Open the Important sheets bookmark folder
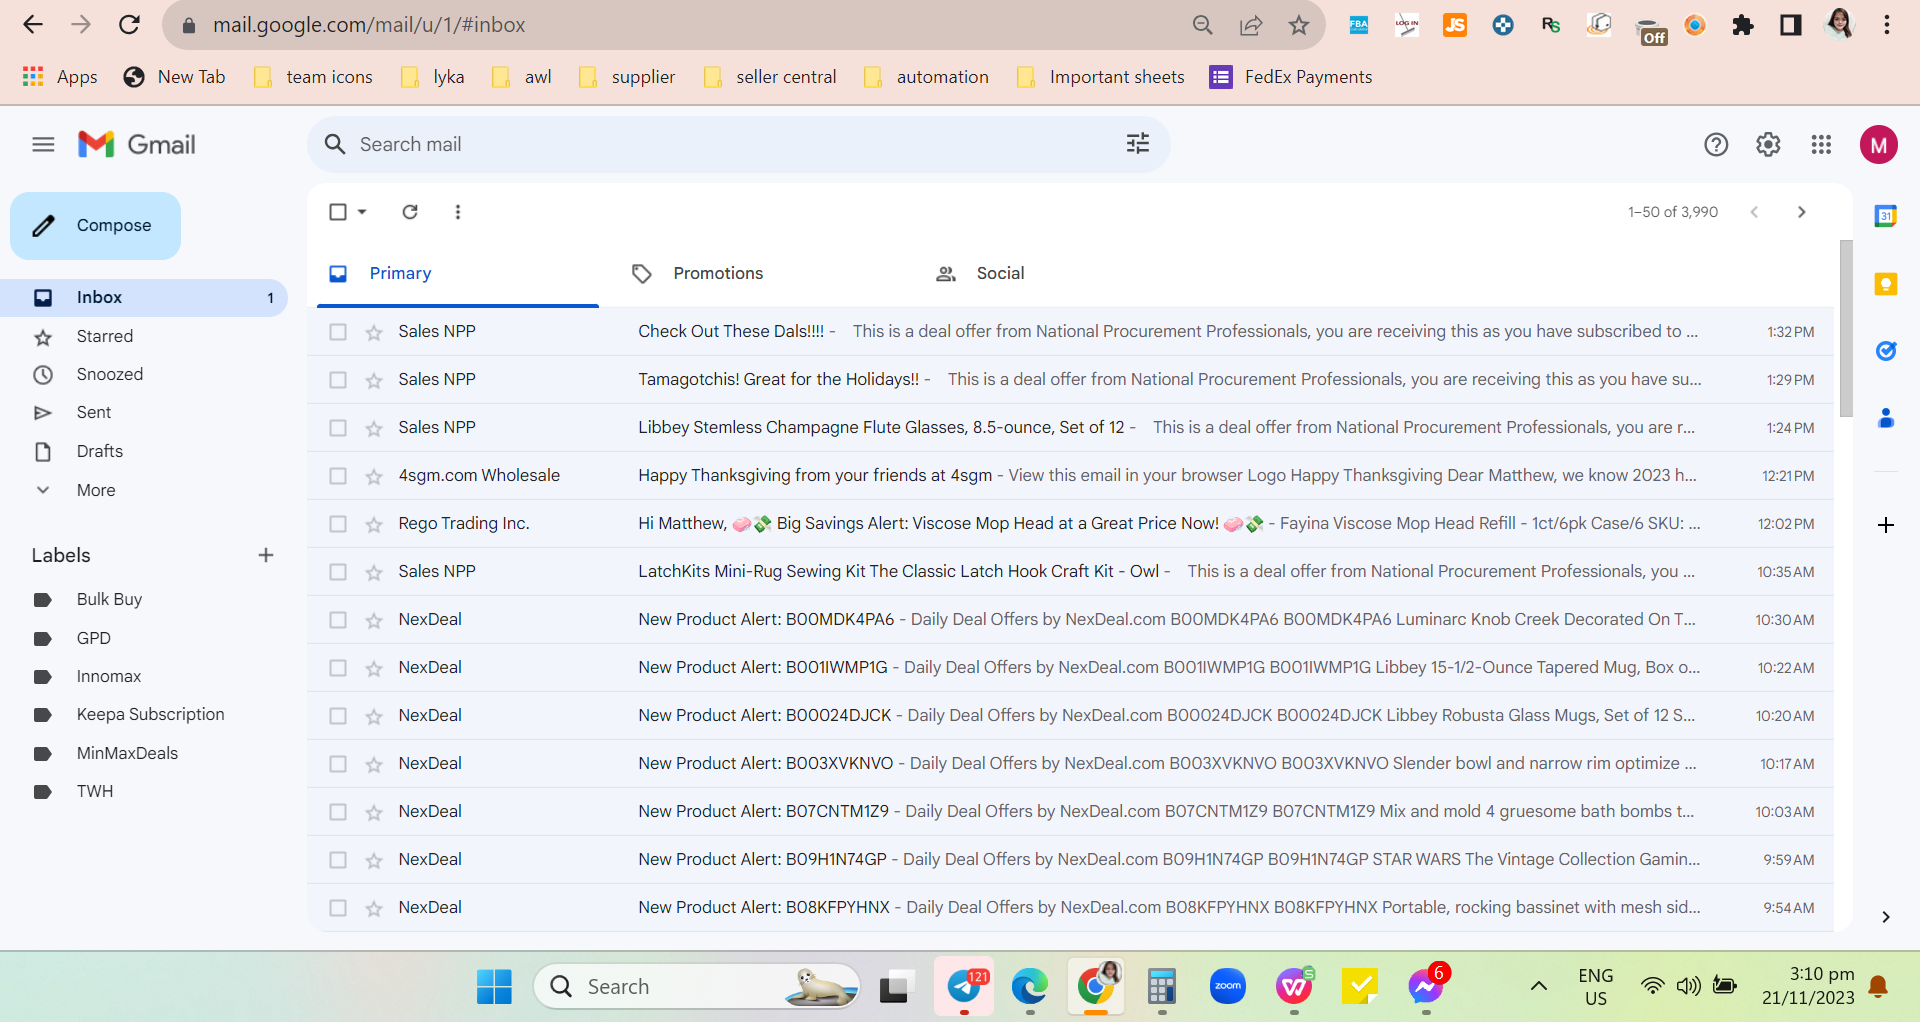1920x1022 pixels. (1100, 77)
